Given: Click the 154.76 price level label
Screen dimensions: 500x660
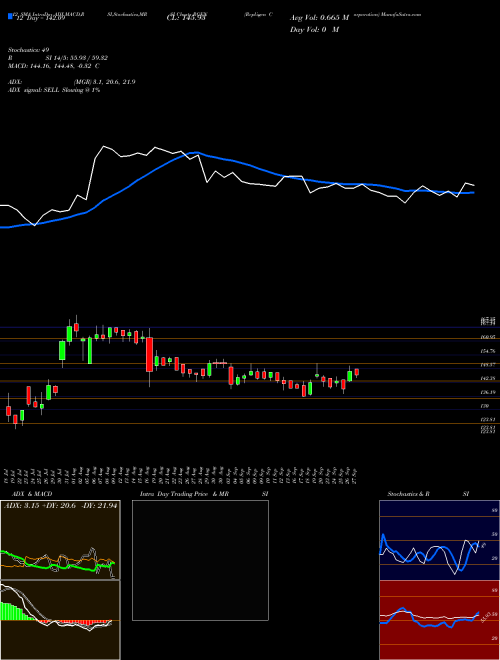Looking at the screenshot, I should point(488,351).
